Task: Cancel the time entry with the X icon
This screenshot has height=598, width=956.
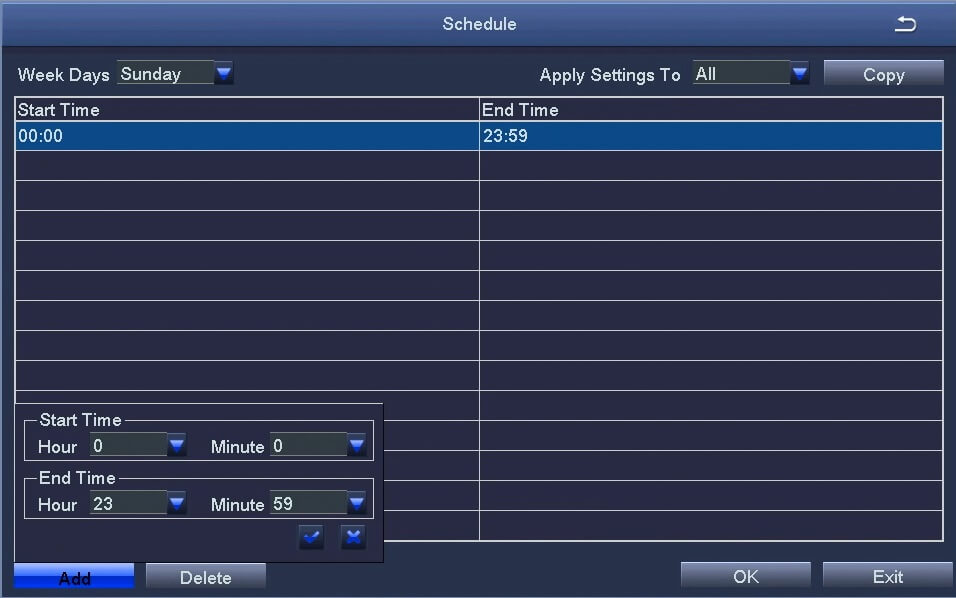Action: [x=353, y=537]
